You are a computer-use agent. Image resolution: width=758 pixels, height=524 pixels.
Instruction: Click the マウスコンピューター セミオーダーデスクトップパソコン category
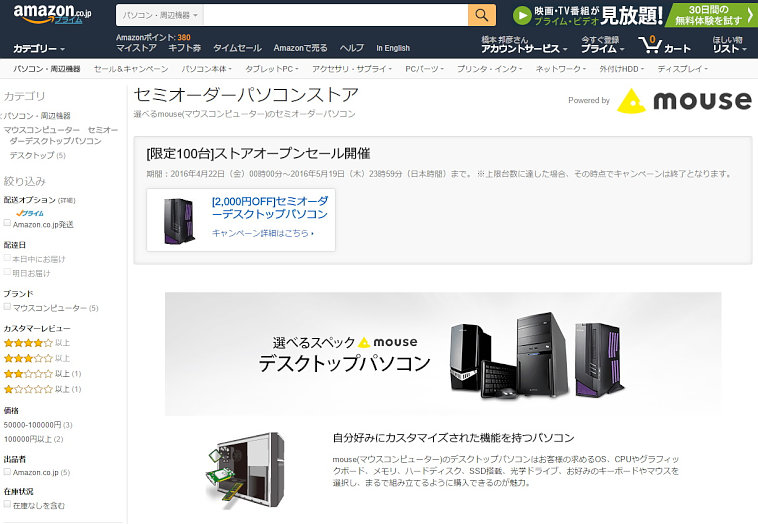coord(60,135)
